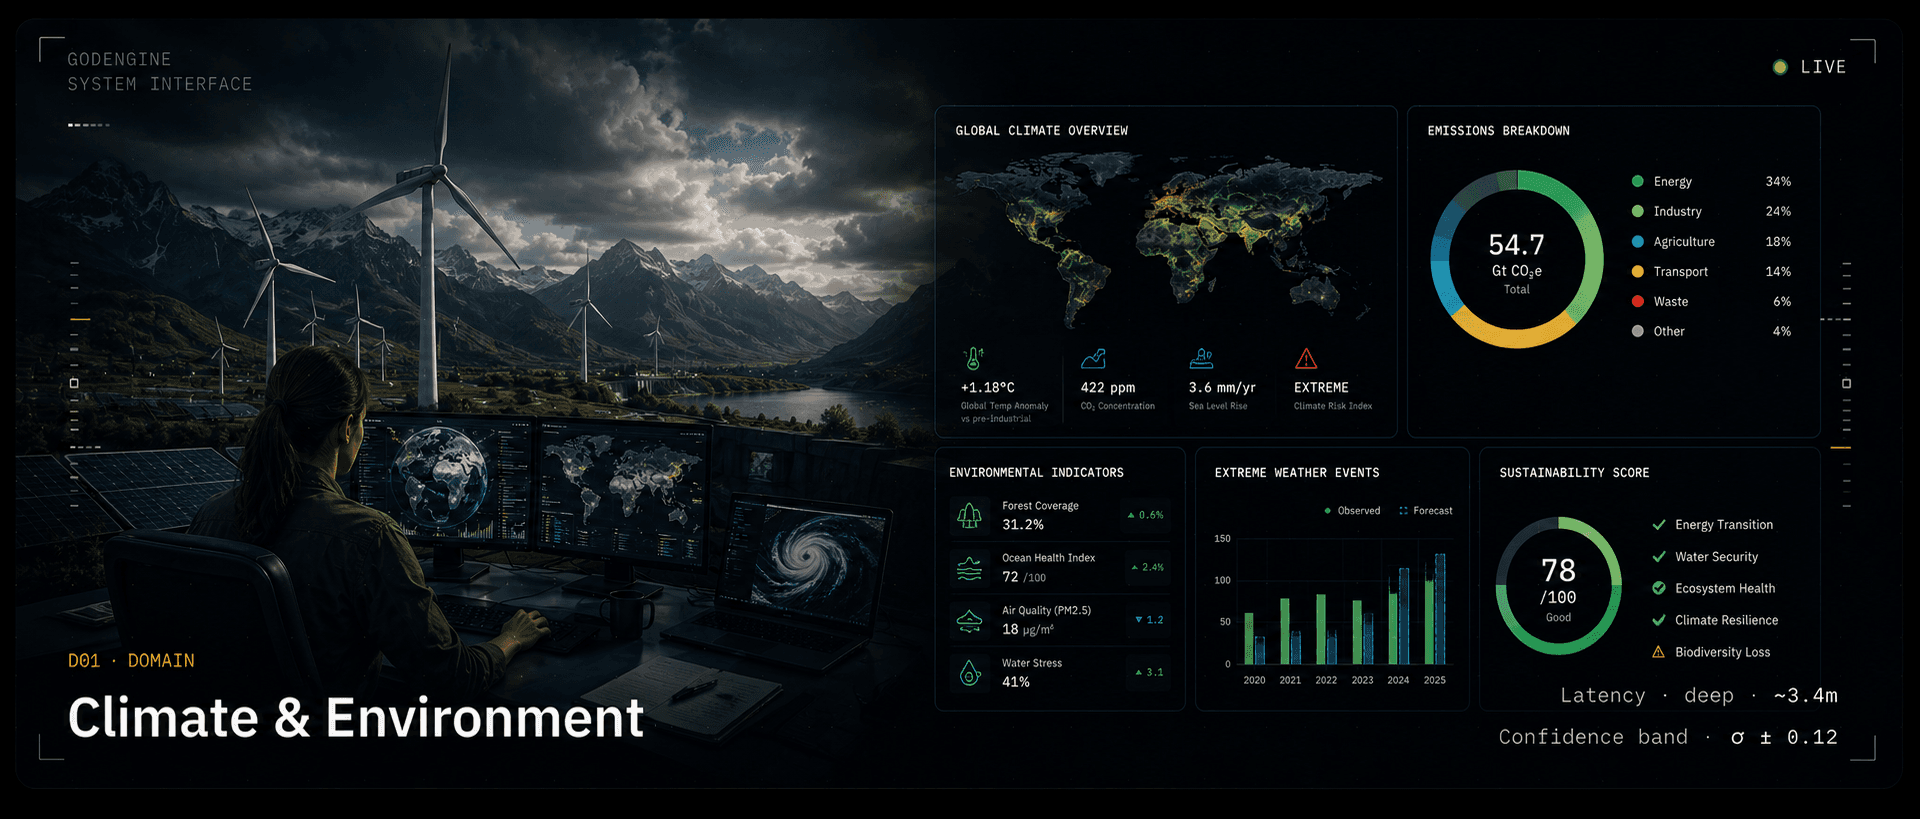Open the Emissions Breakdown panel title
Image resolution: width=1920 pixels, height=819 pixels.
click(1498, 131)
